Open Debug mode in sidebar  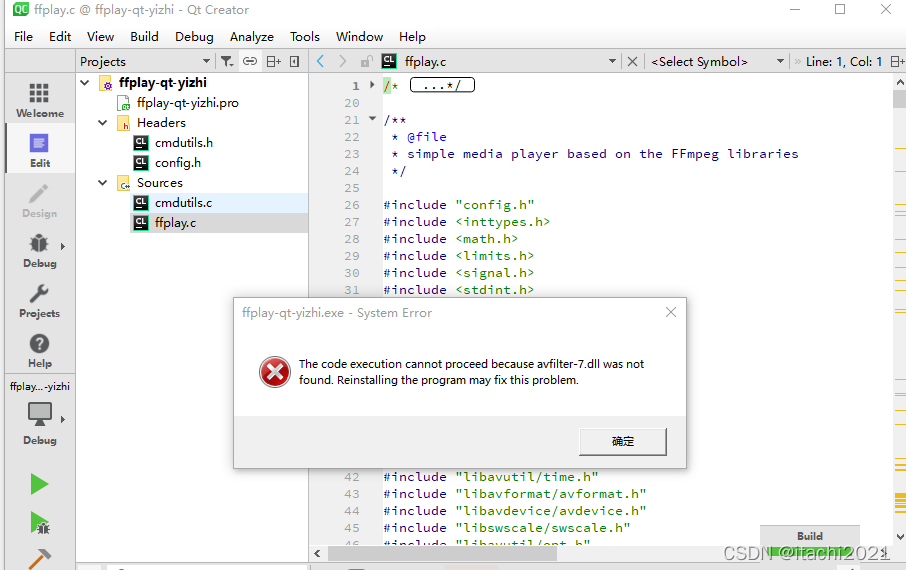40,250
